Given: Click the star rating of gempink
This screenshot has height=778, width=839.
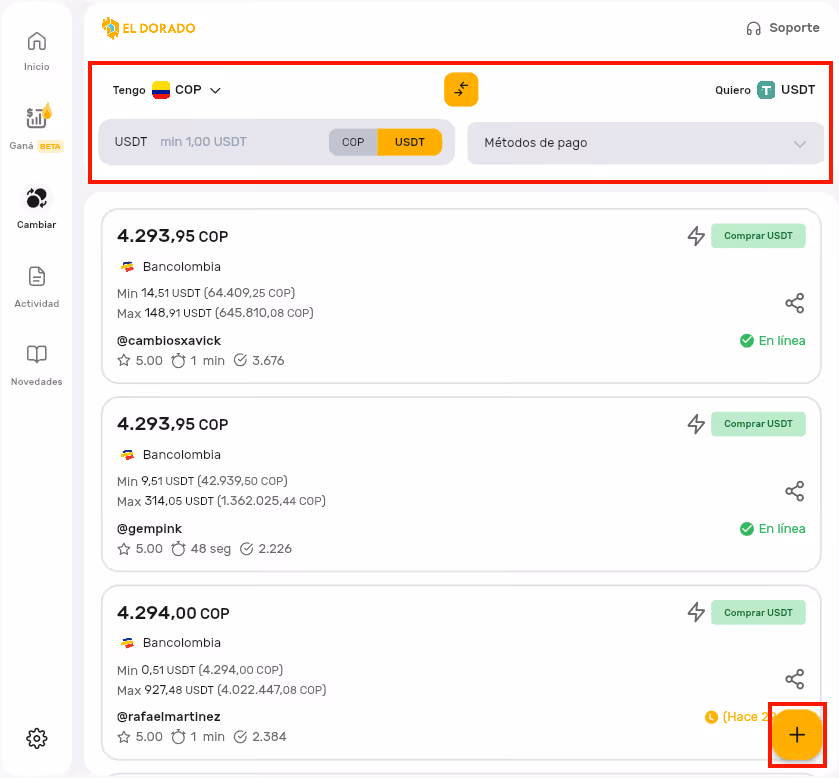Looking at the screenshot, I should pyautogui.click(x=140, y=548).
